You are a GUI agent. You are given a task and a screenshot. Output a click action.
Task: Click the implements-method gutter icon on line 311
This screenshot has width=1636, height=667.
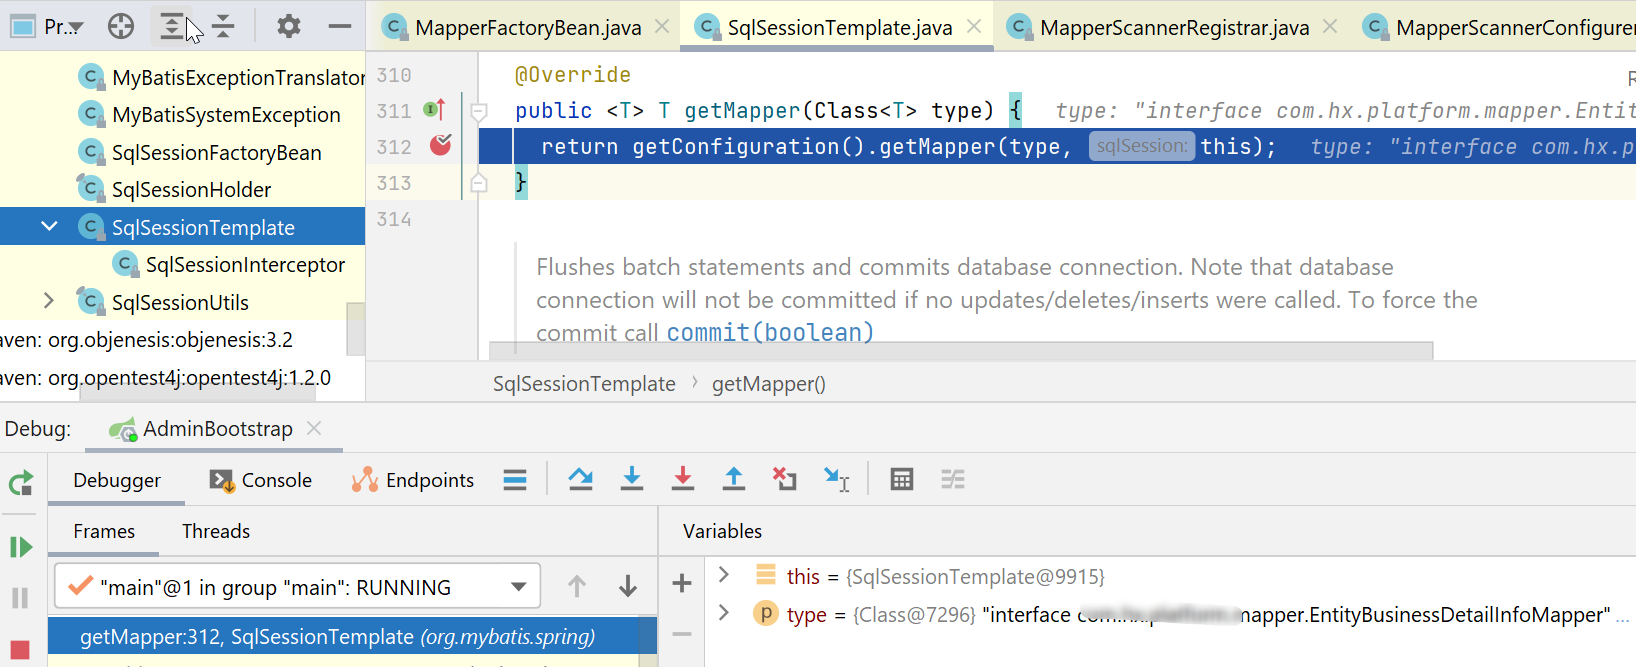[434, 110]
